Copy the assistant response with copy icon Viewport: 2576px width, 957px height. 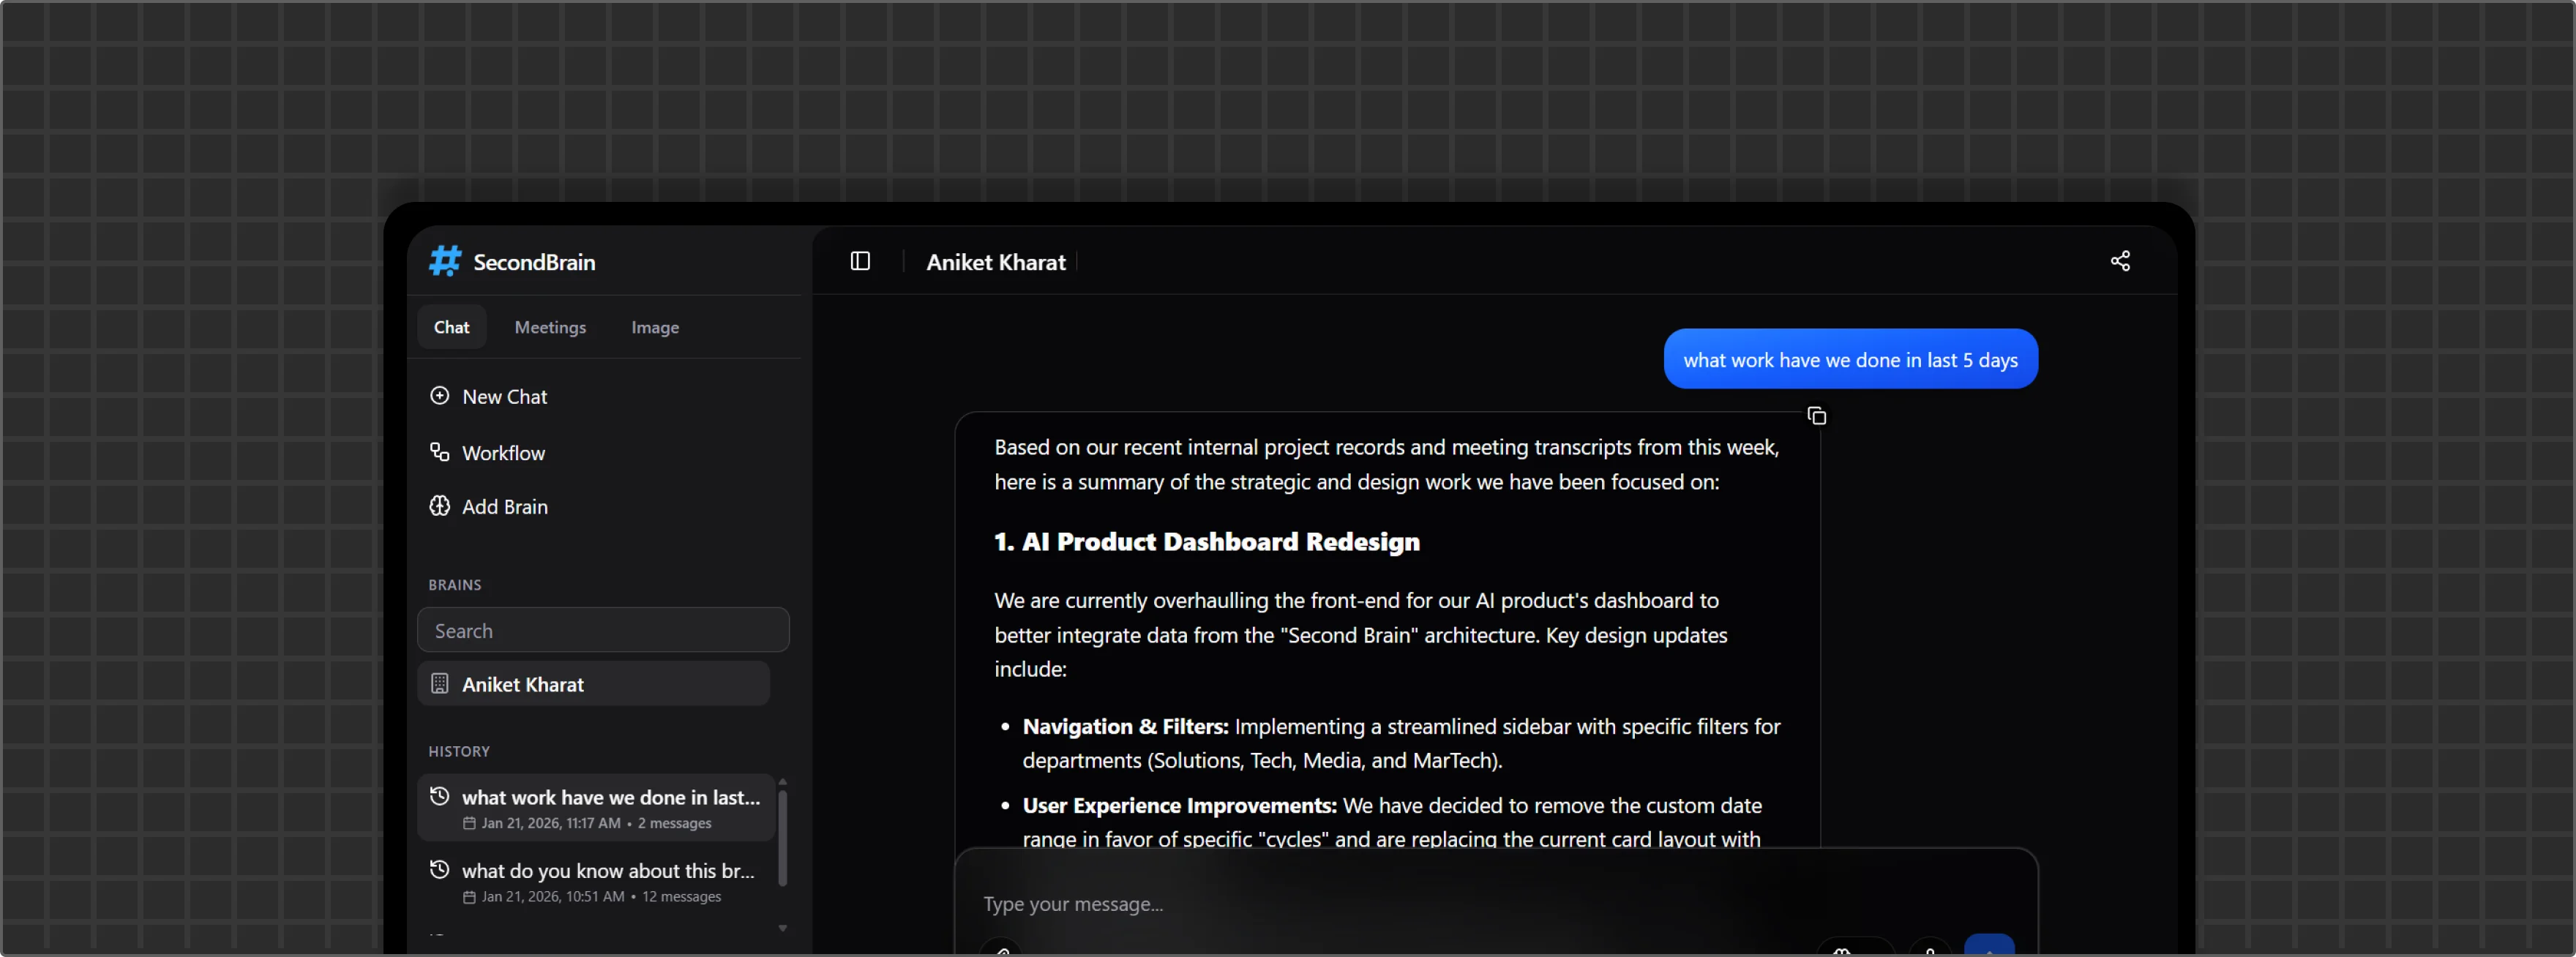click(1817, 416)
